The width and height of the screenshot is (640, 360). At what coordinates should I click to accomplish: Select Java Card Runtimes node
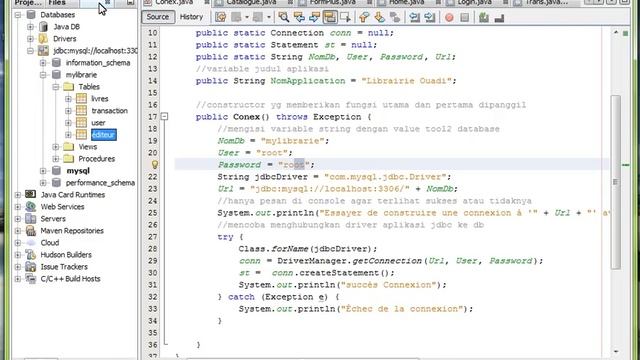click(x=73, y=195)
